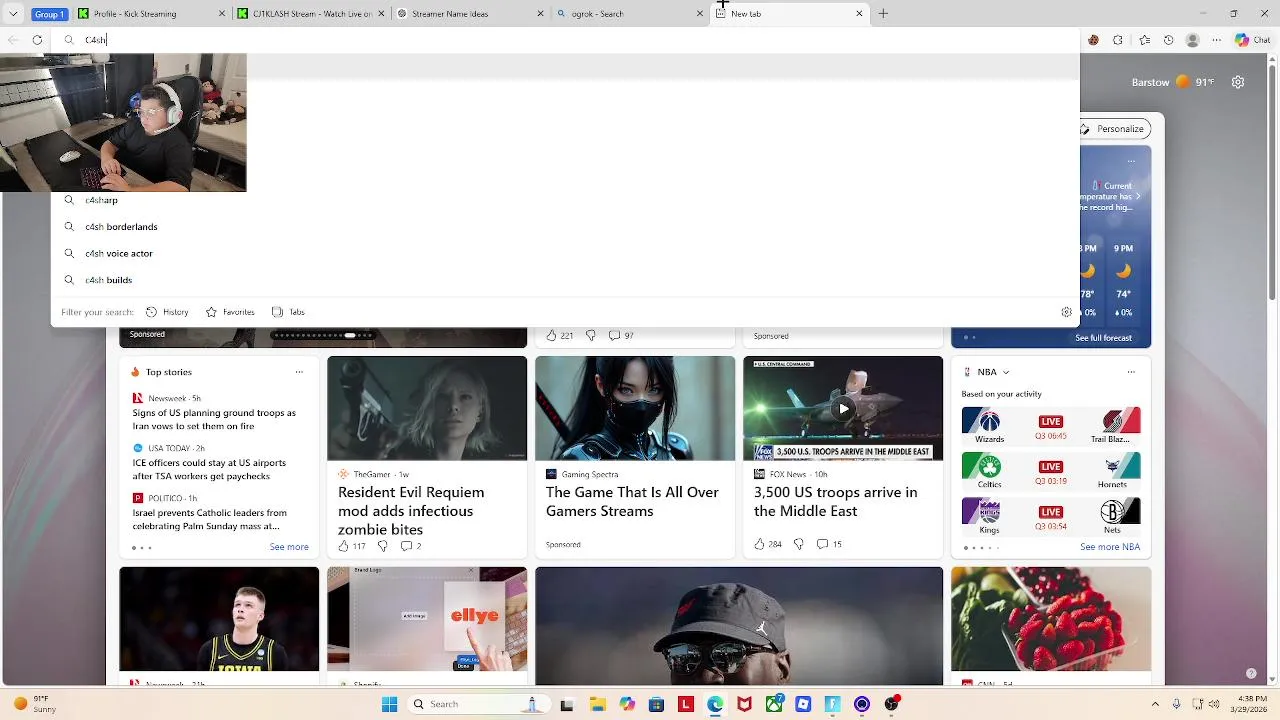Dislike the 3,500 US troops article

[x=798, y=544]
